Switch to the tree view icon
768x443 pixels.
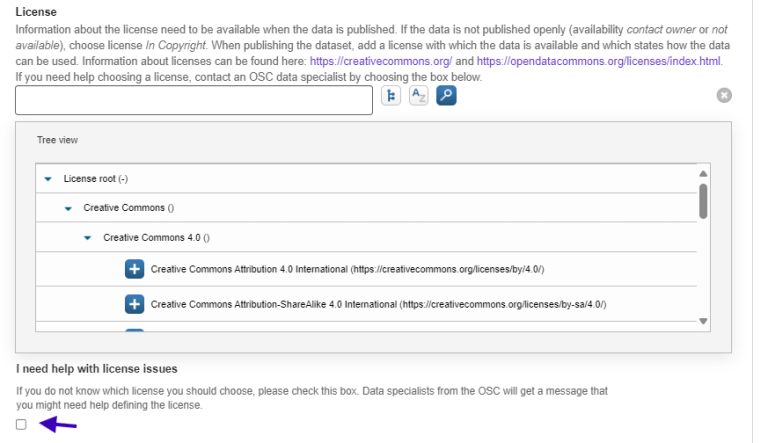click(391, 96)
